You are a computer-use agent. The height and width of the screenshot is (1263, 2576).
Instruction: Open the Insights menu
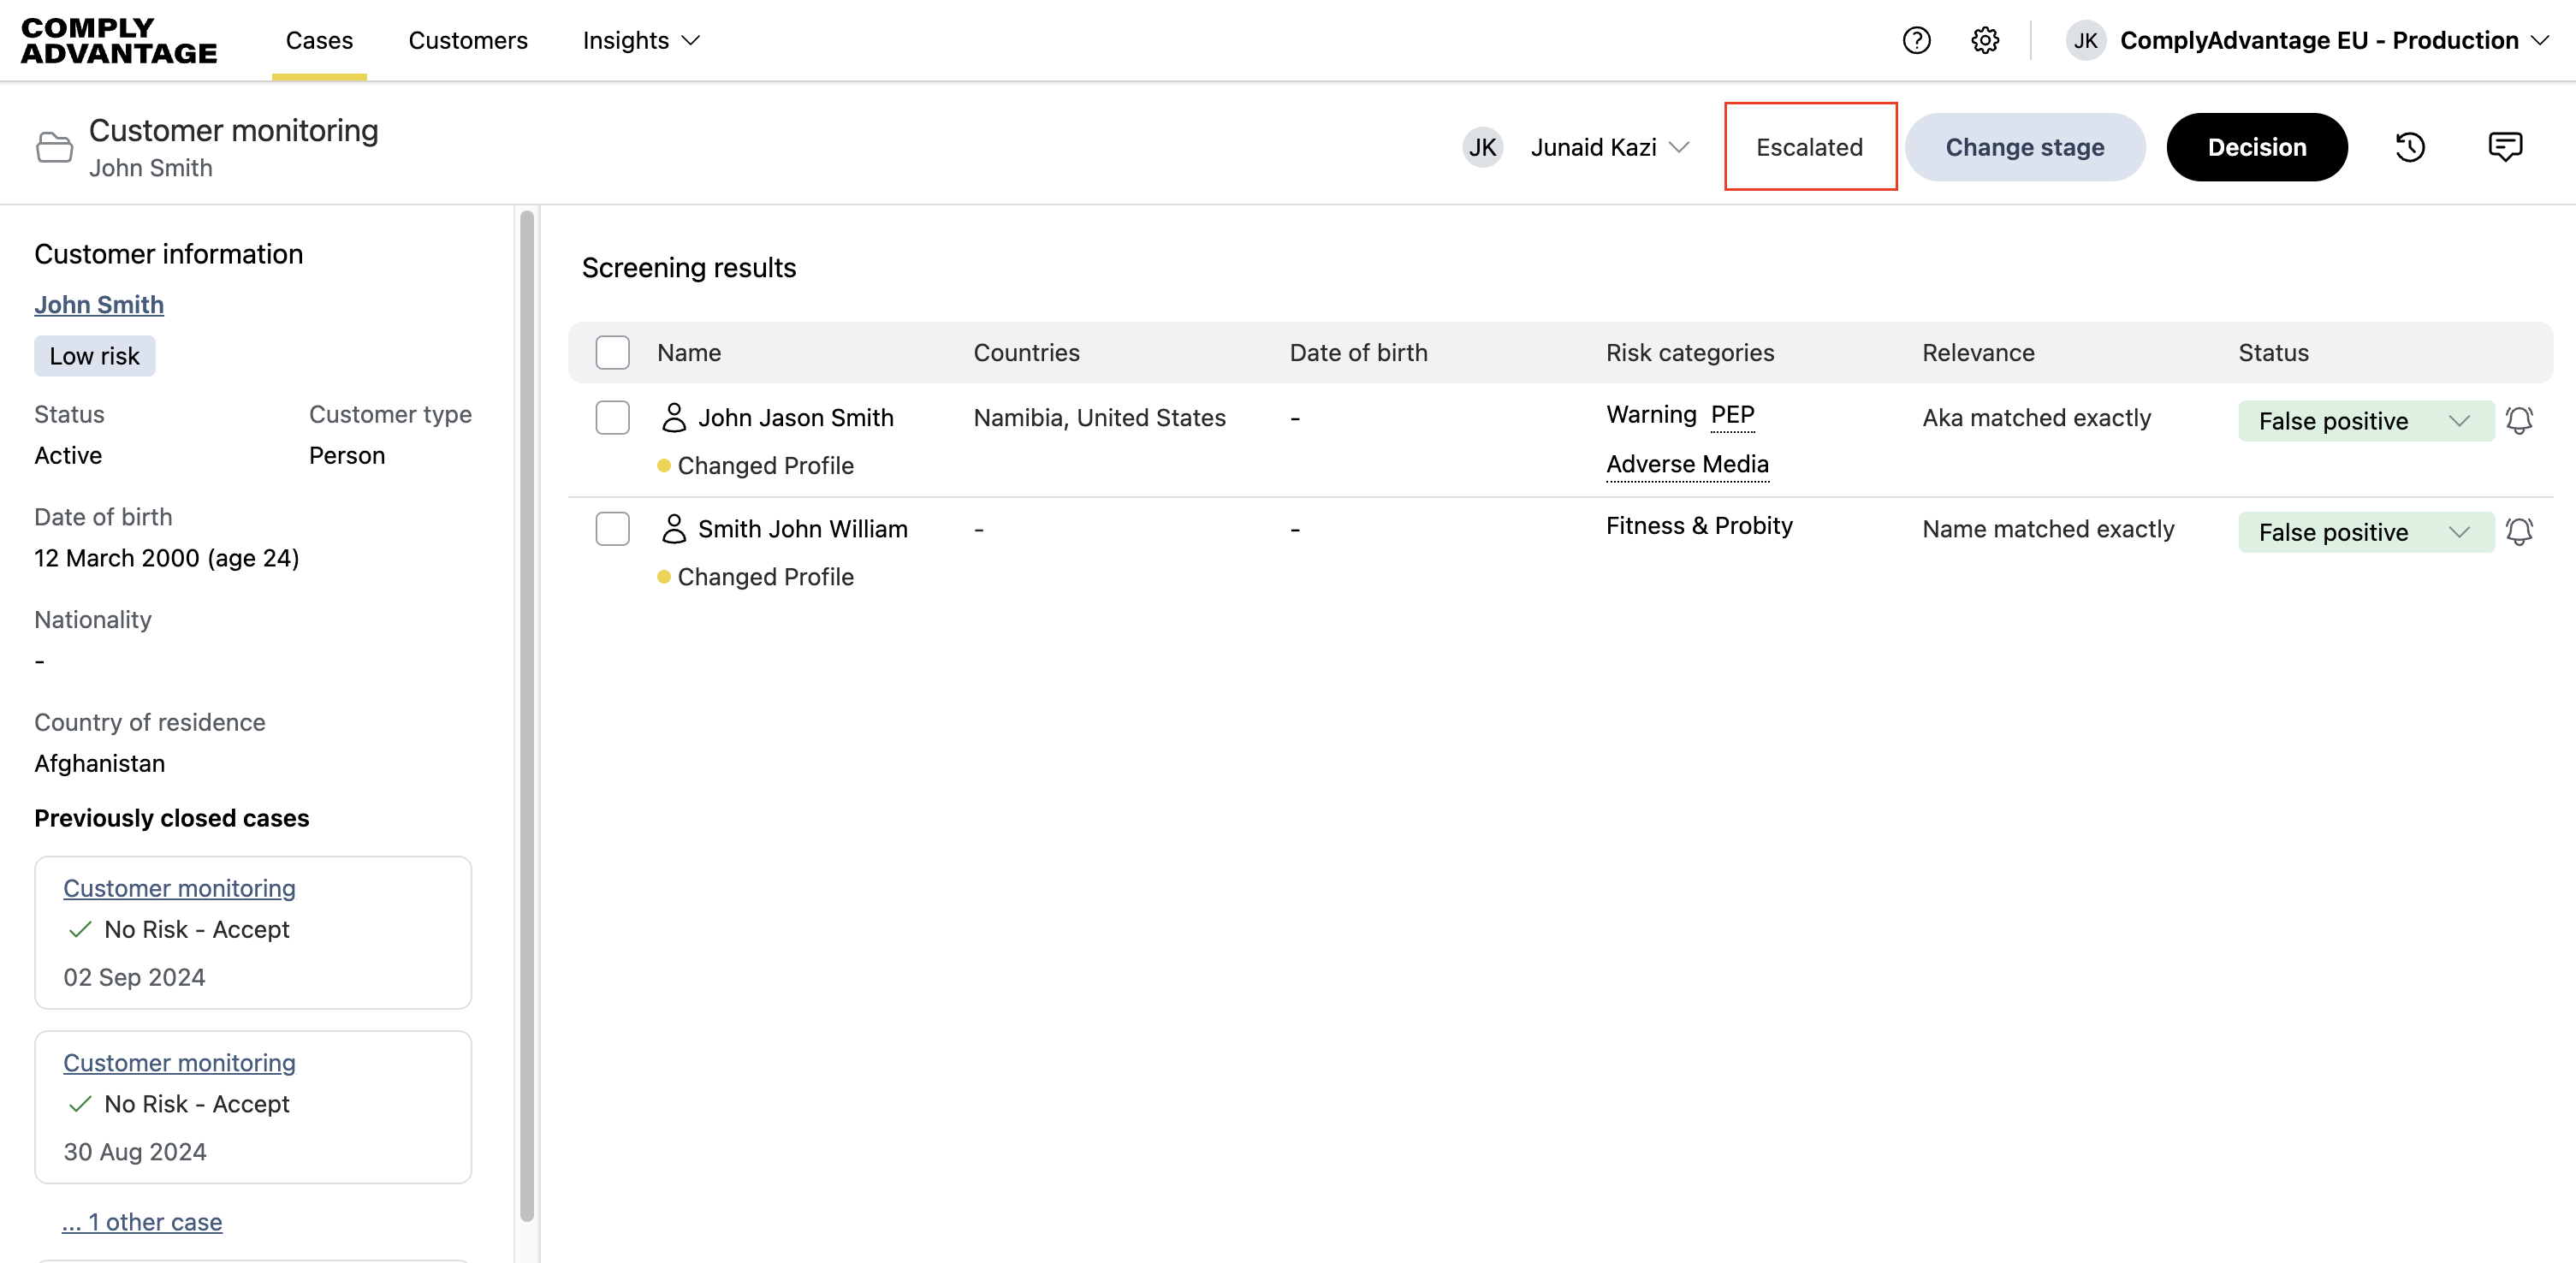click(x=640, y=40)
